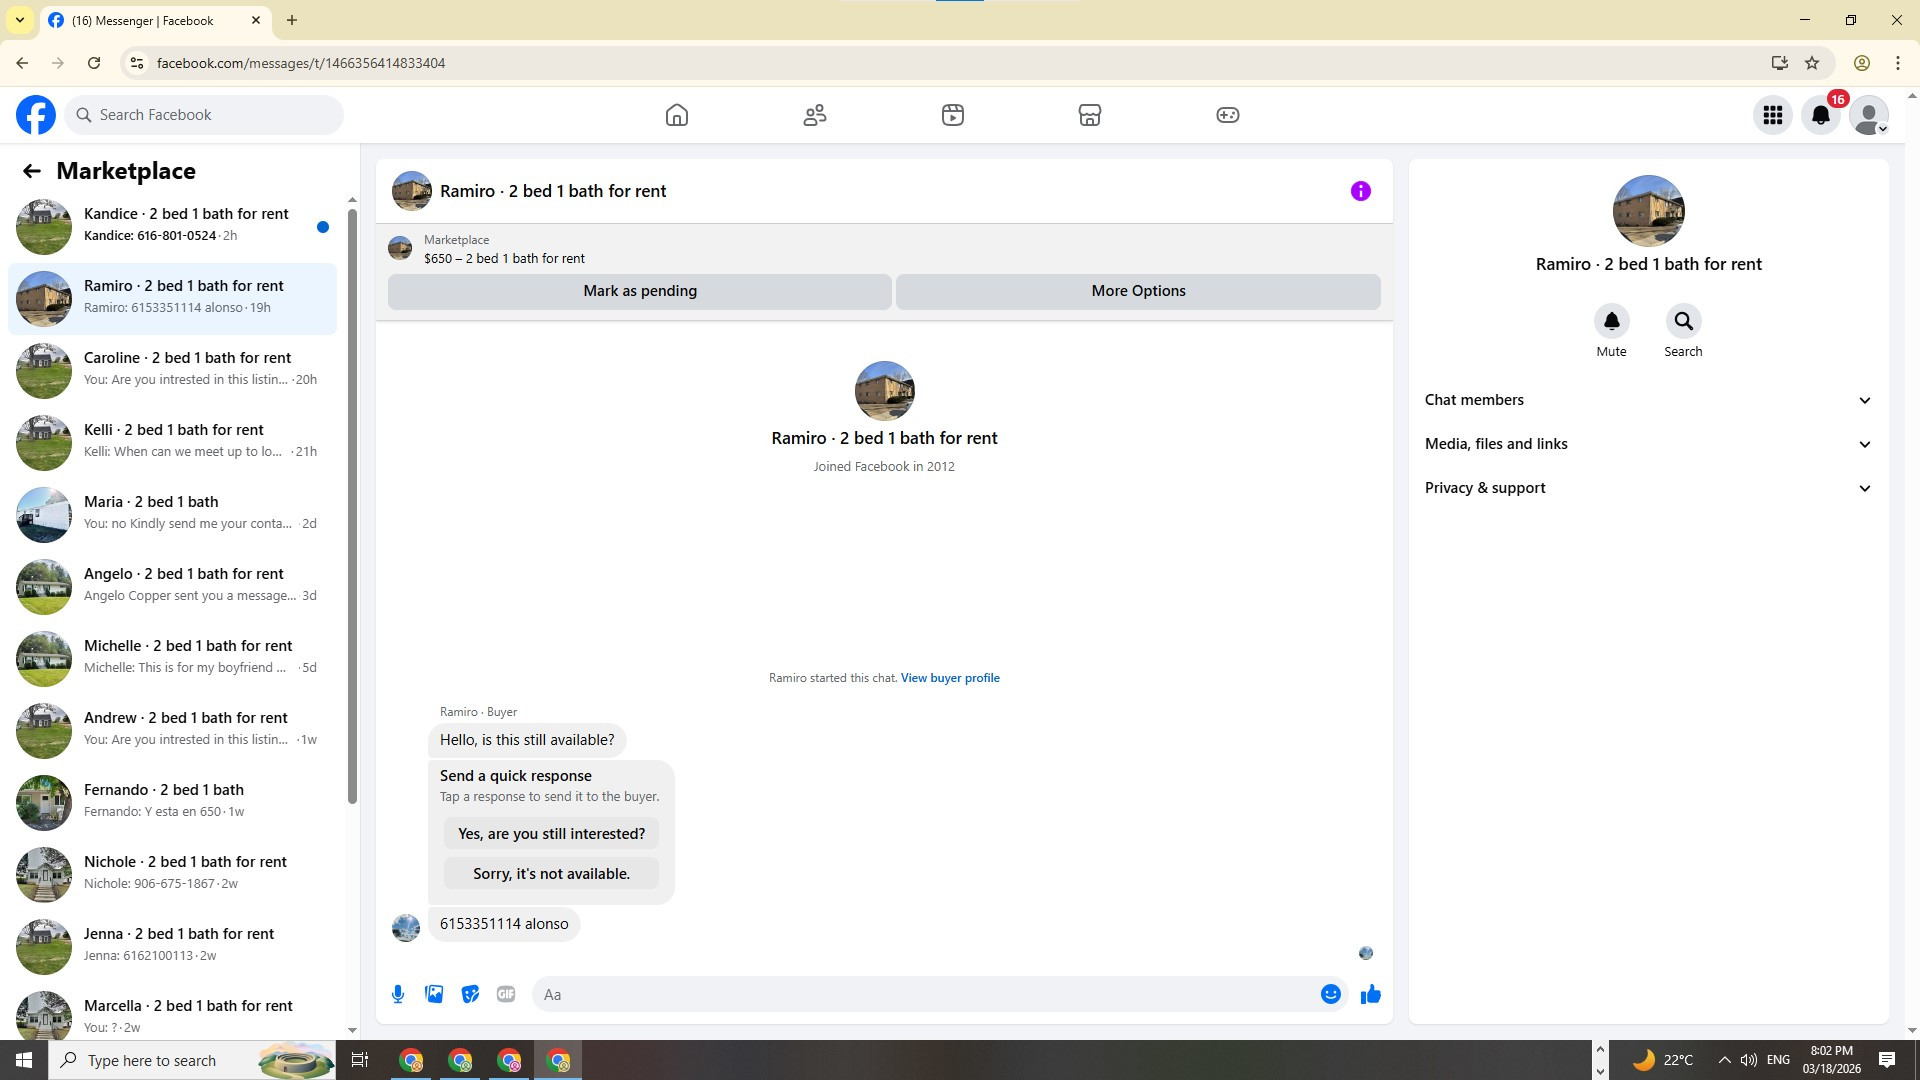Viewport: 1920px width, 1080px height.
Task: Open View buyer profile link
Action: pyautogui.click(x=950, y=678)
